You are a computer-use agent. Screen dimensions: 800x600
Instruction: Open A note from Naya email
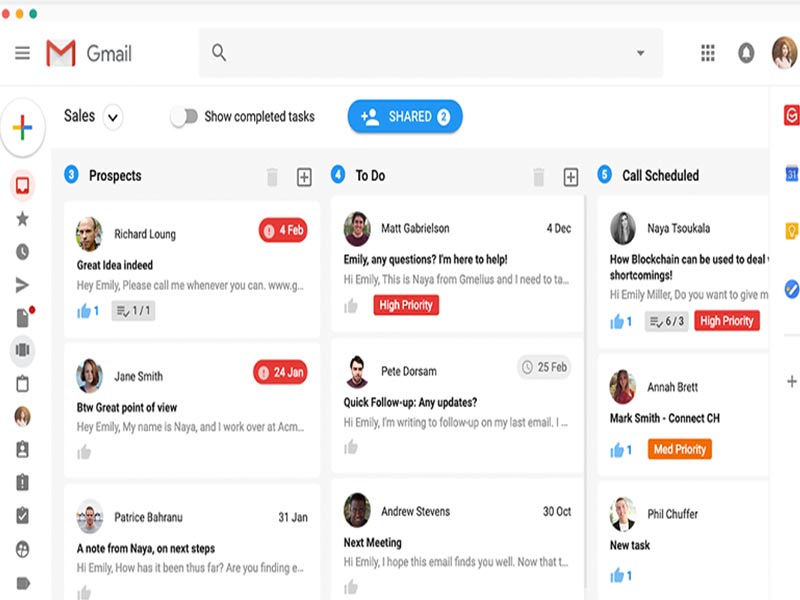tap(145, 548)
